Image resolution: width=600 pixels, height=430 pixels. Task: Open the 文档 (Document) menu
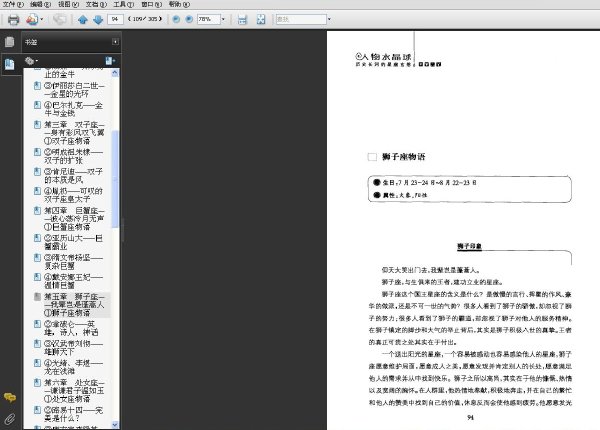click(96, 4)
